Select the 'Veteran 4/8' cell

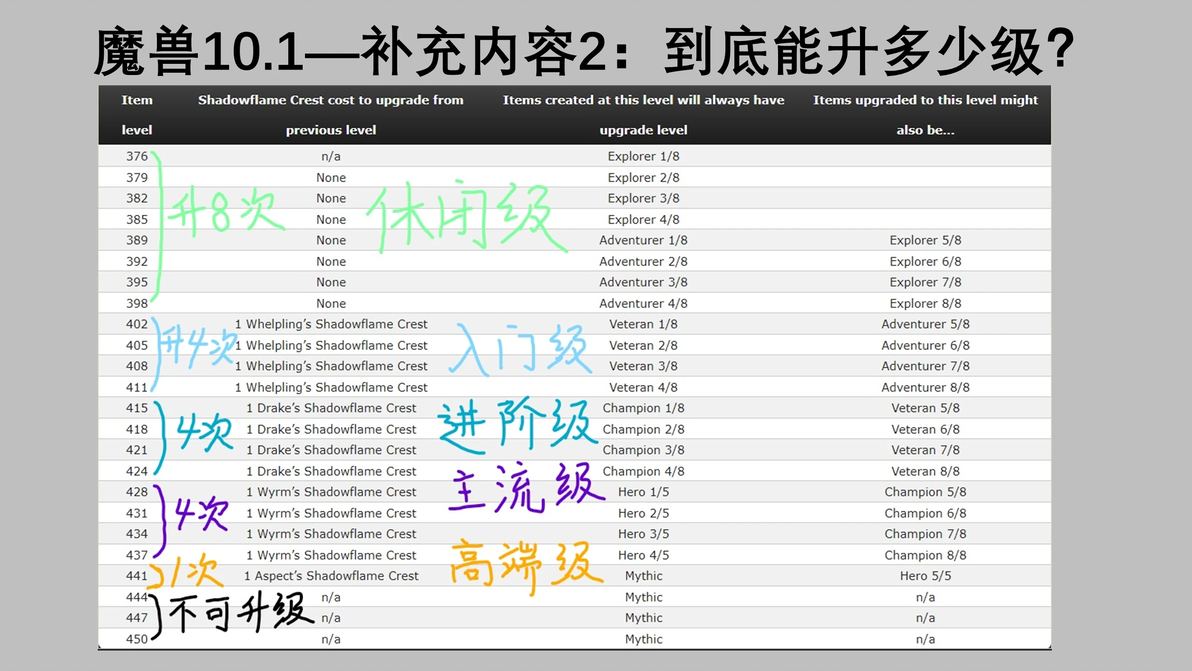pyautogui.click(x=643, y=388)
